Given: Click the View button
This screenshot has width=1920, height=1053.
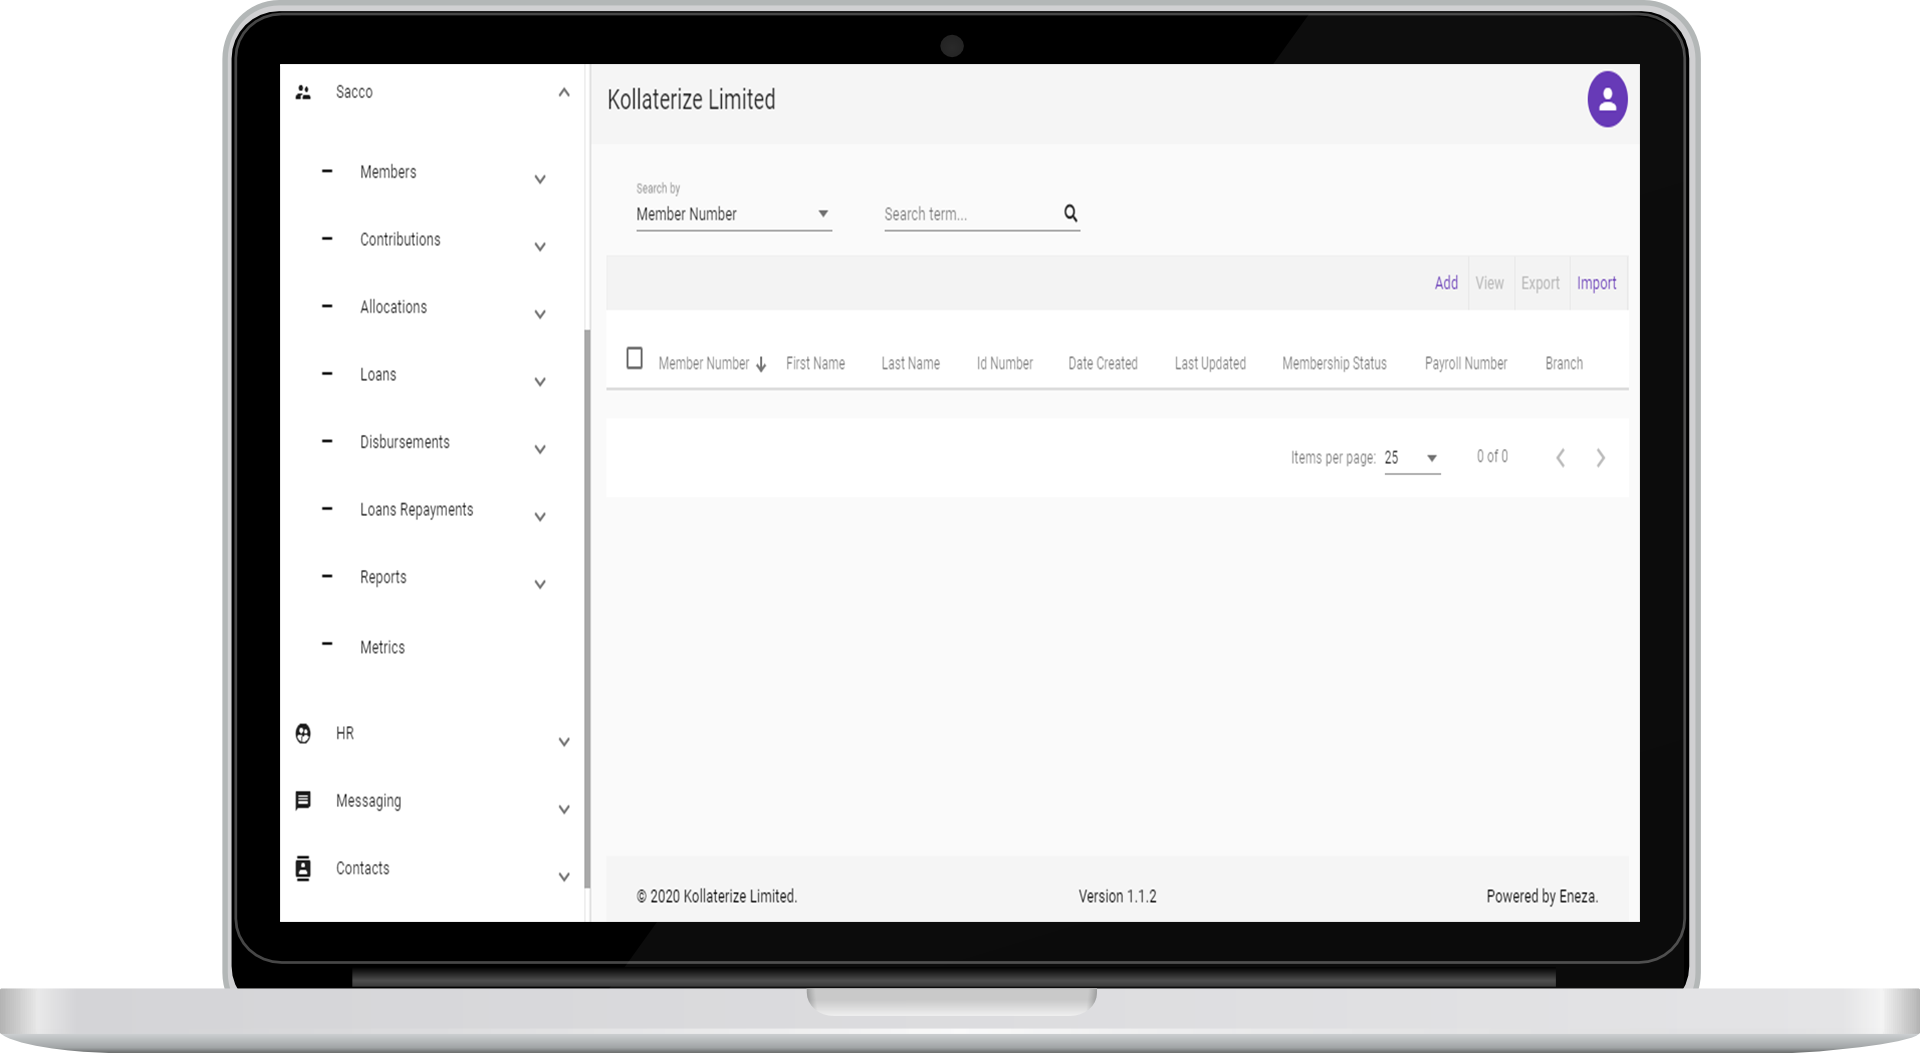Looking at the screenshot, I should click(1489, 283).
